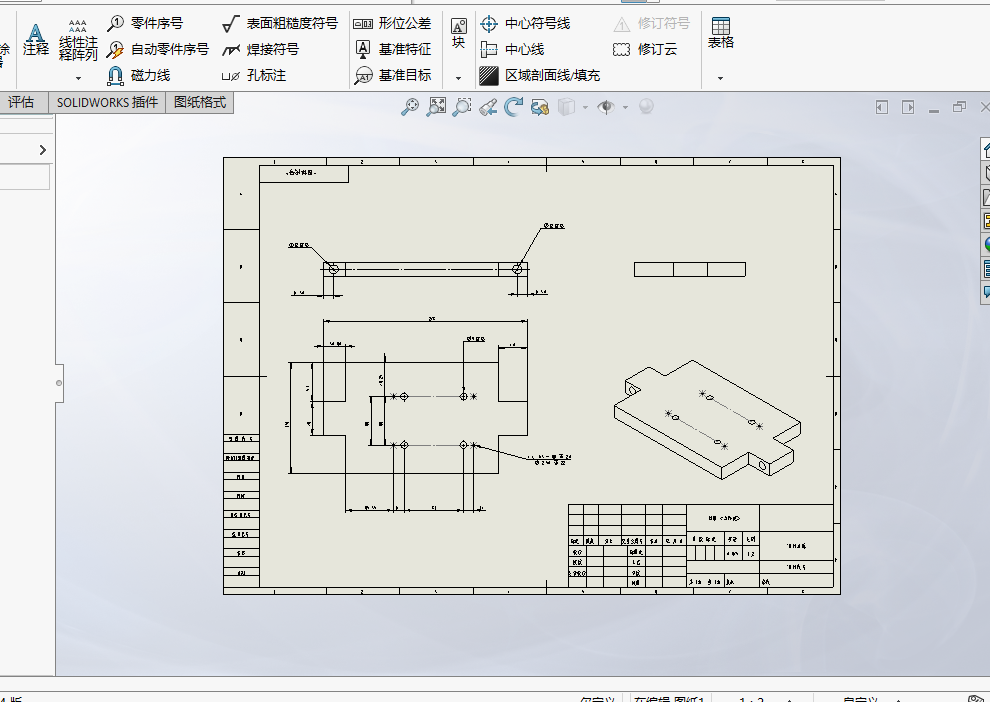Switch to the 评估 tab

[23, 102]
